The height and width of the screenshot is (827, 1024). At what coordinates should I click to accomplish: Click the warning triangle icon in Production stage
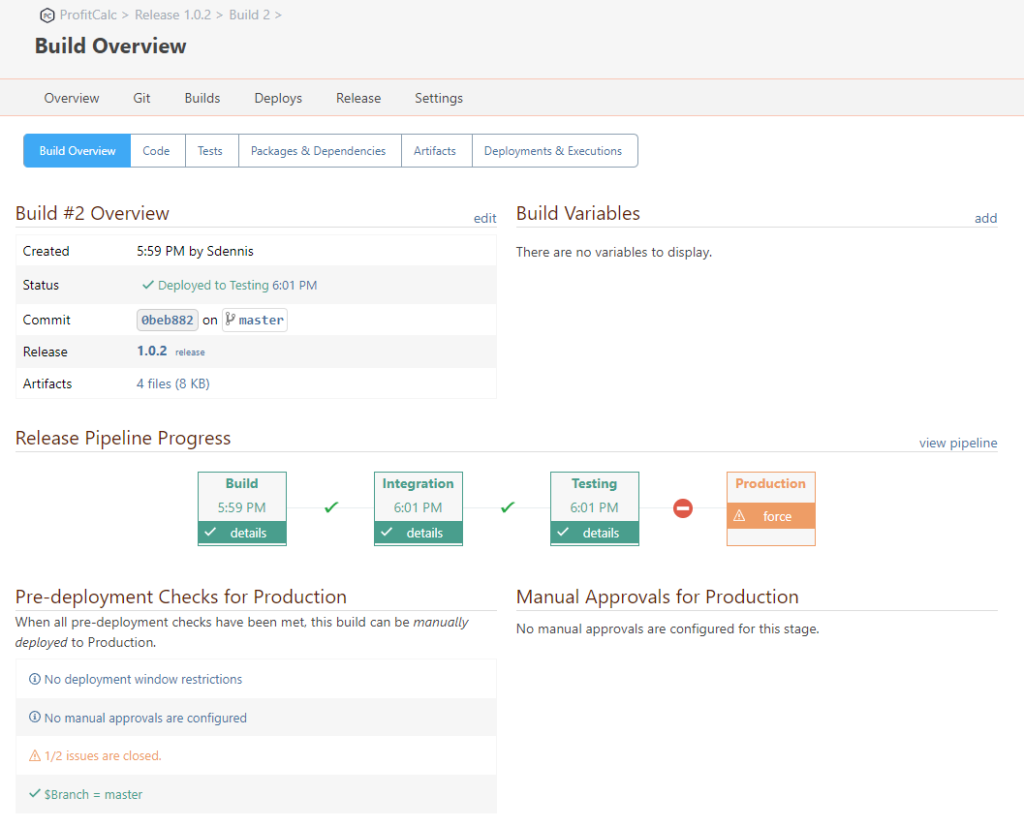coord(740,517)
